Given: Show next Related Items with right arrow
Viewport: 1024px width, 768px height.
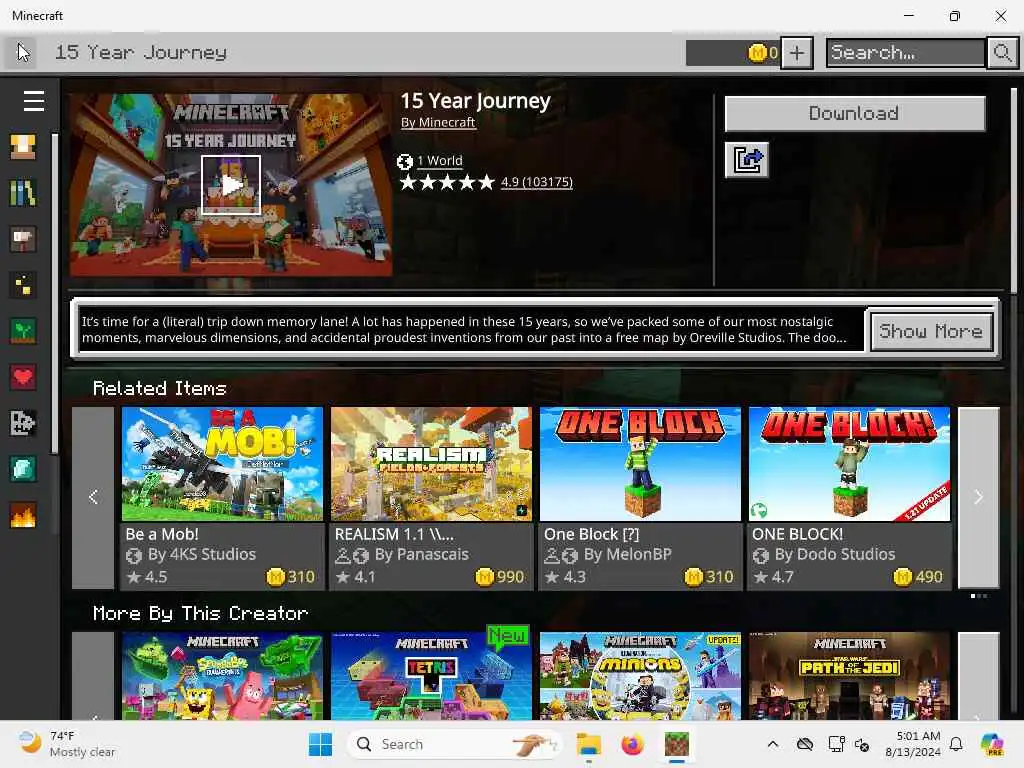Looking at the screenshot, I should (x=978, y=498).
